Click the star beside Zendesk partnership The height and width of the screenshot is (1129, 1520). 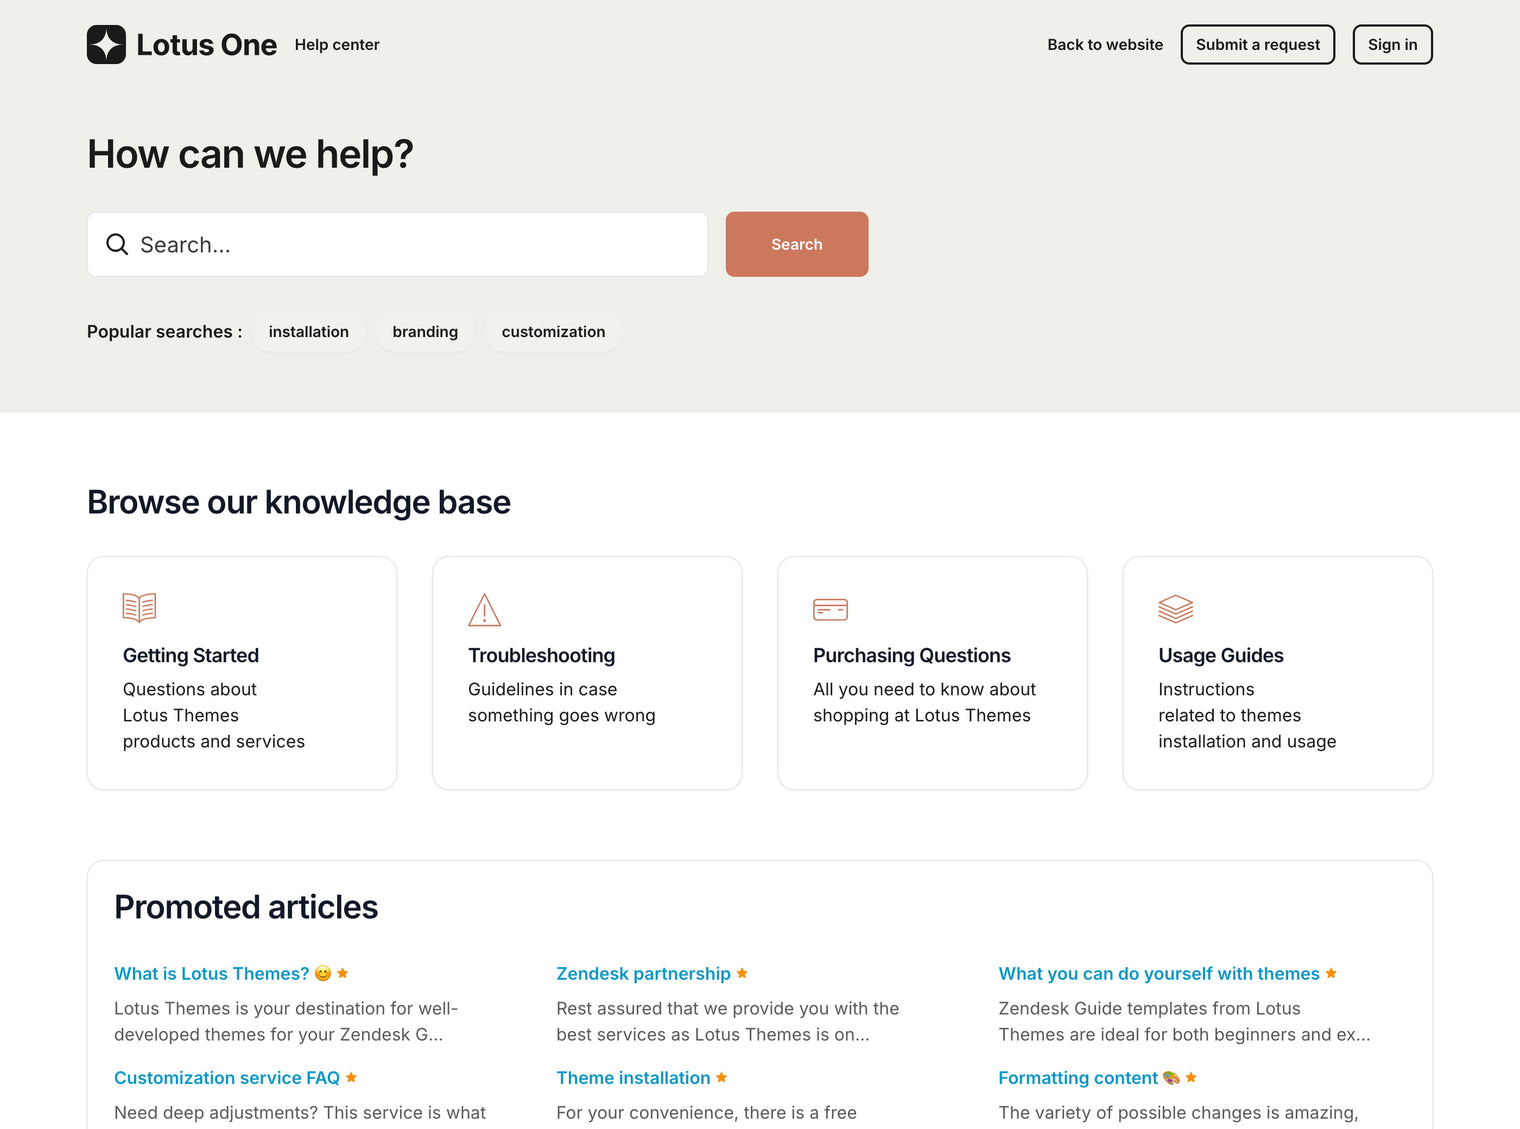(x=742, y=973)
